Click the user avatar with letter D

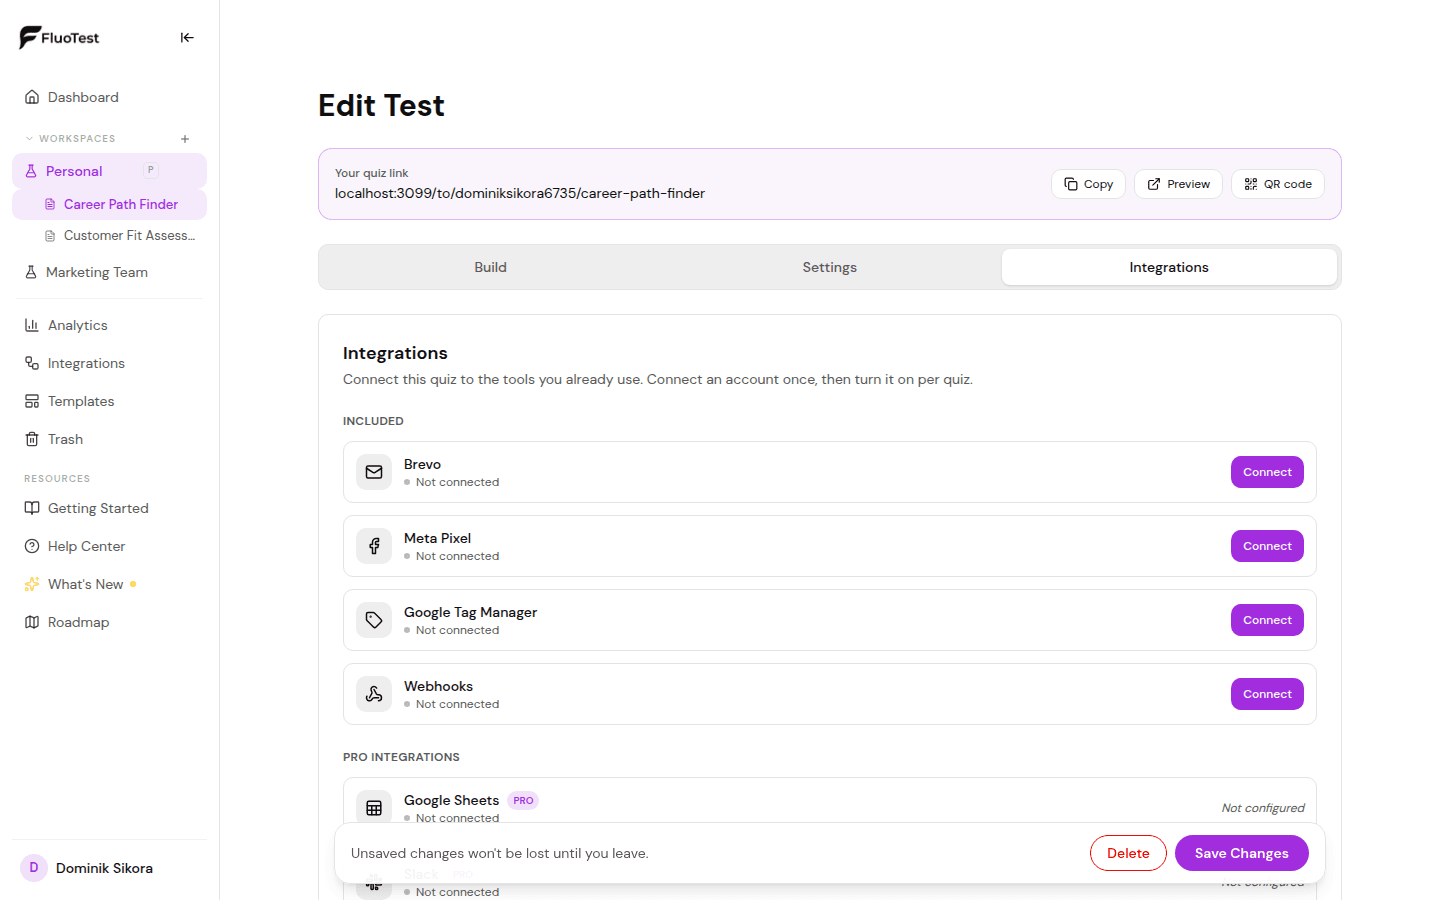click(34, 868)
